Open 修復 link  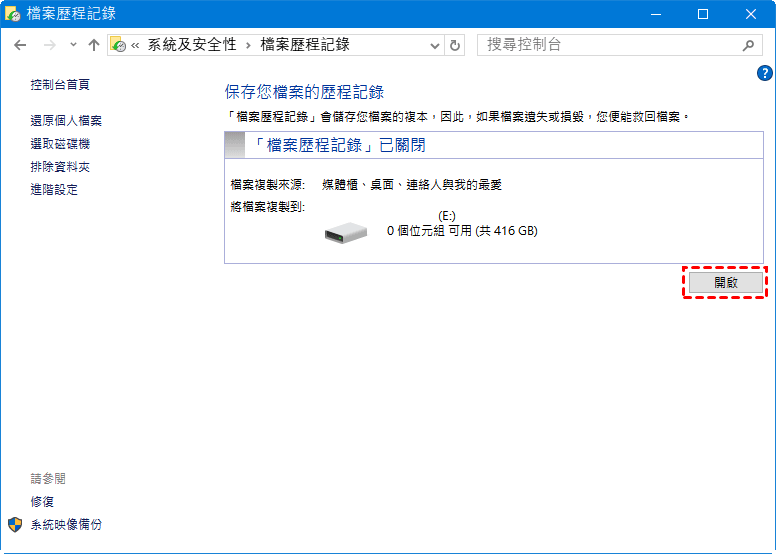point(42,502)
